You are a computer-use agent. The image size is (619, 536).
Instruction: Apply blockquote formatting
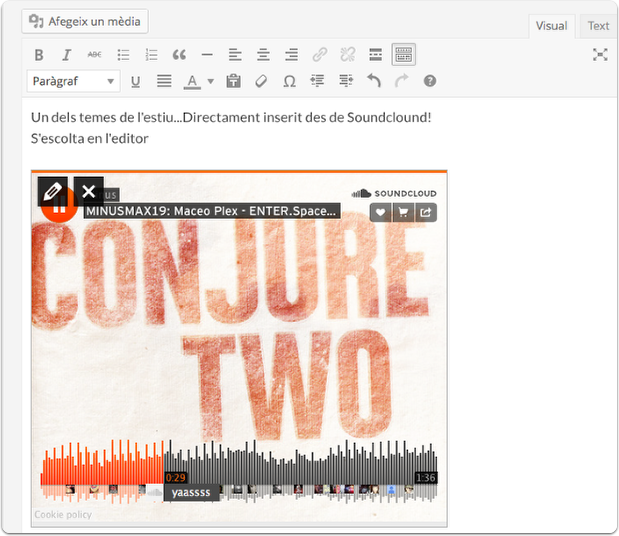(x=179, y=55)
